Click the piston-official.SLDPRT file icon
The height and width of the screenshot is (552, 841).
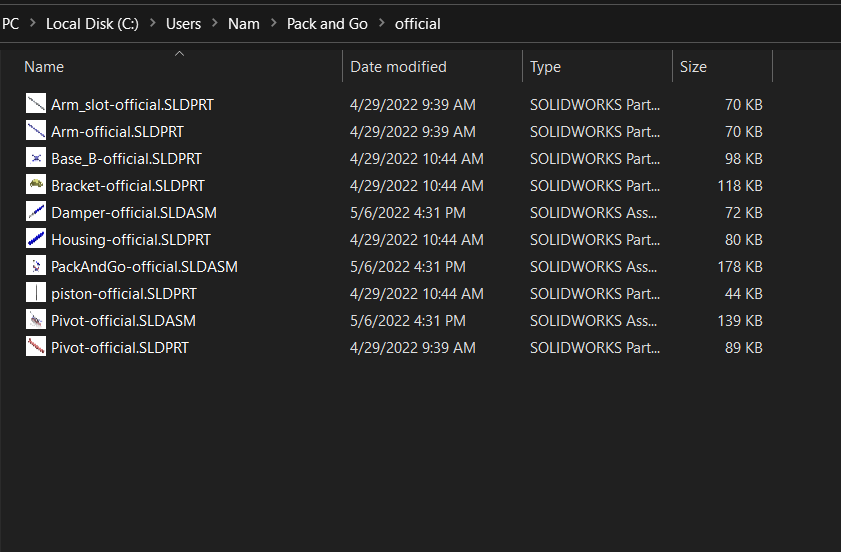click(36, 292)
